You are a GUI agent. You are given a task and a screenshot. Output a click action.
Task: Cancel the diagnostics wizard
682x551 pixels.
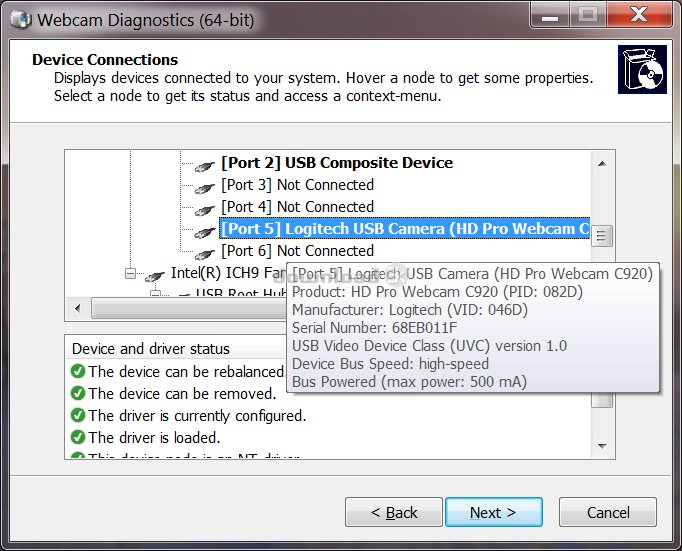pyautogui.click(x=608, y=512)
